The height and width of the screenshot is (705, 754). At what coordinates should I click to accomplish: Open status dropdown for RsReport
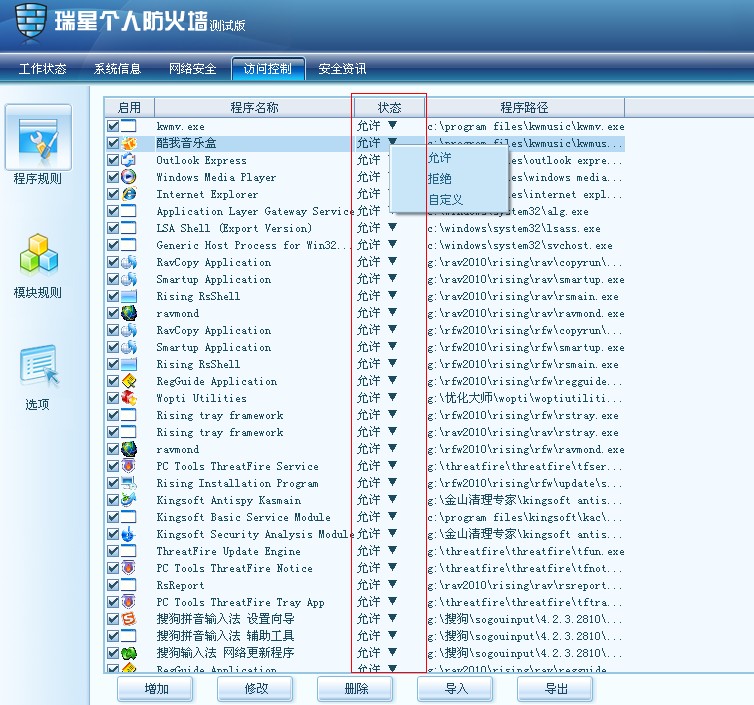392,584
